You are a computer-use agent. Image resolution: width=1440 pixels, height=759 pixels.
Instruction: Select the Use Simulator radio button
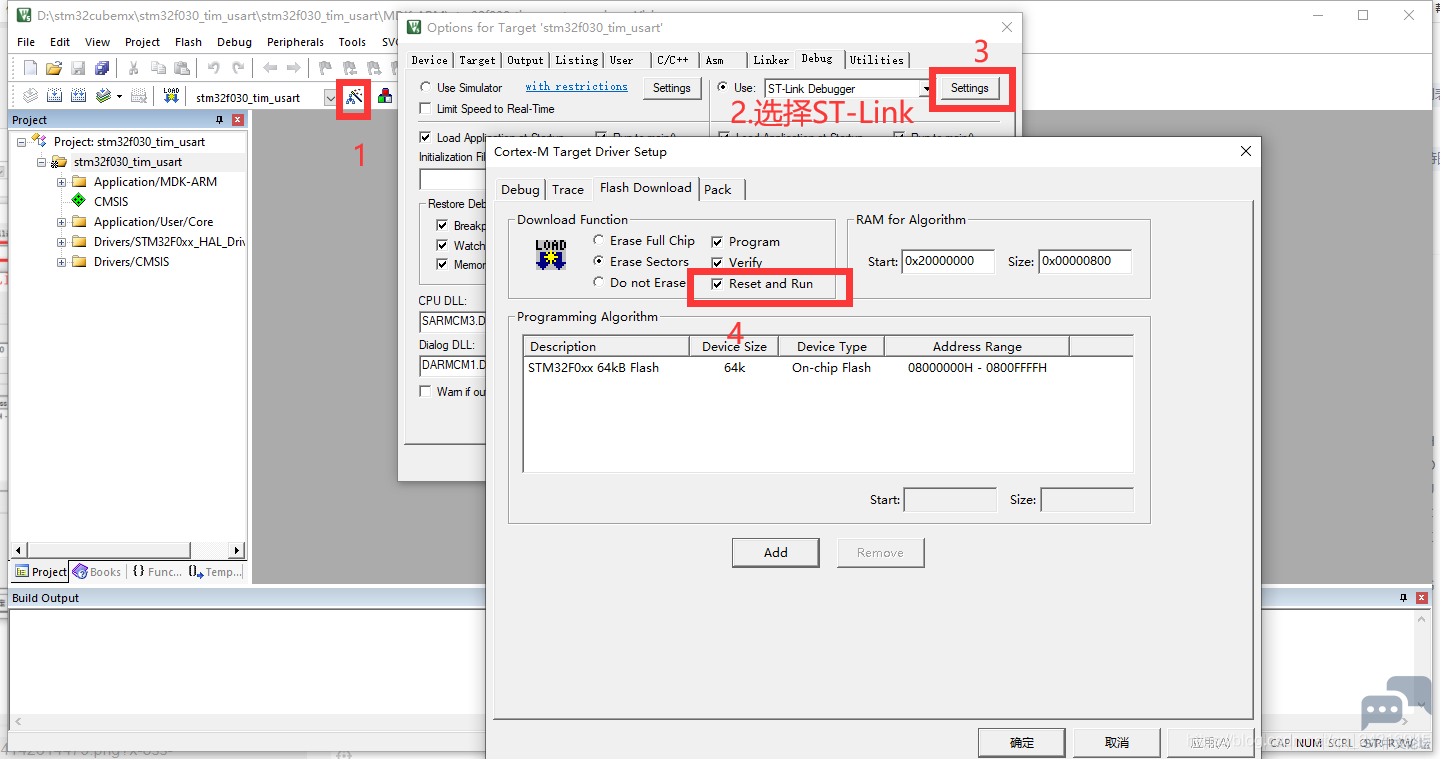426,88
